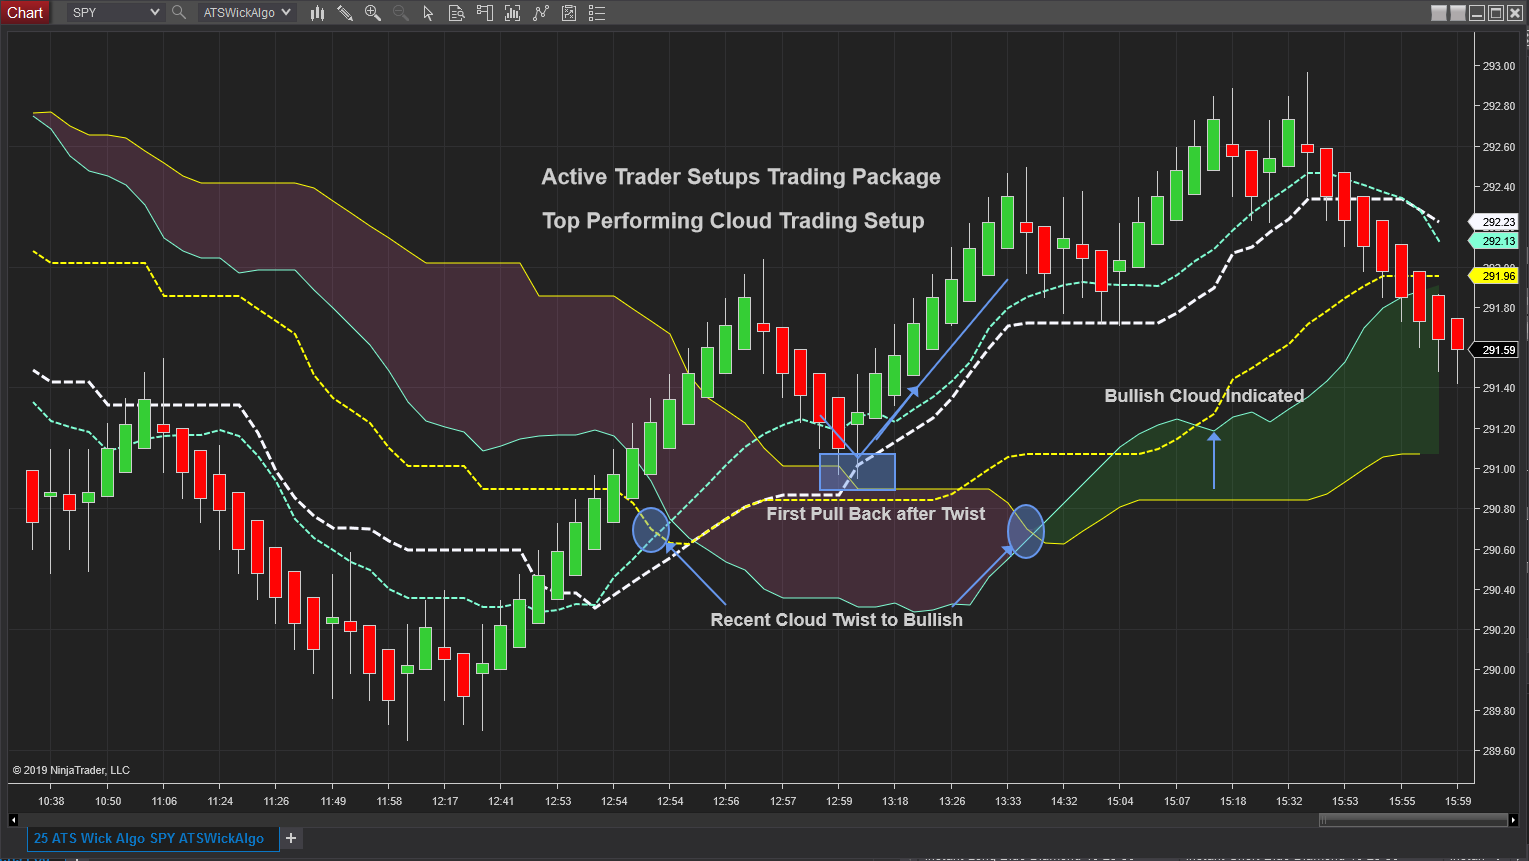
Task: Click the instrument search magnifier icon
Action: coord(179,12)
